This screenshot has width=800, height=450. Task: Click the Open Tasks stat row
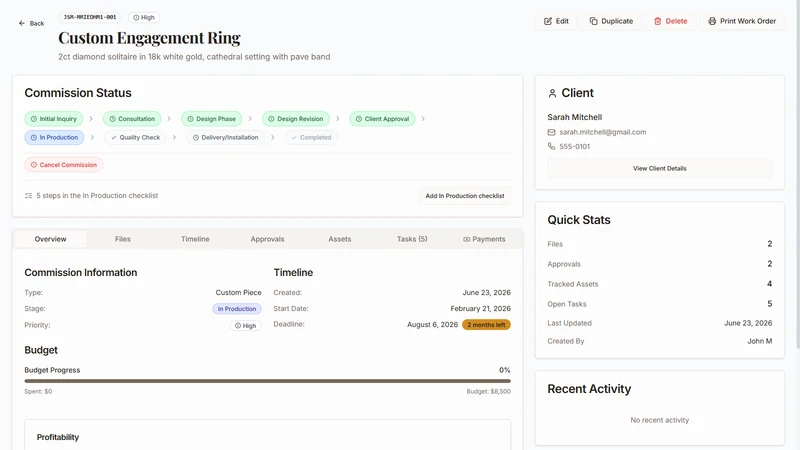tap(660, 304)
